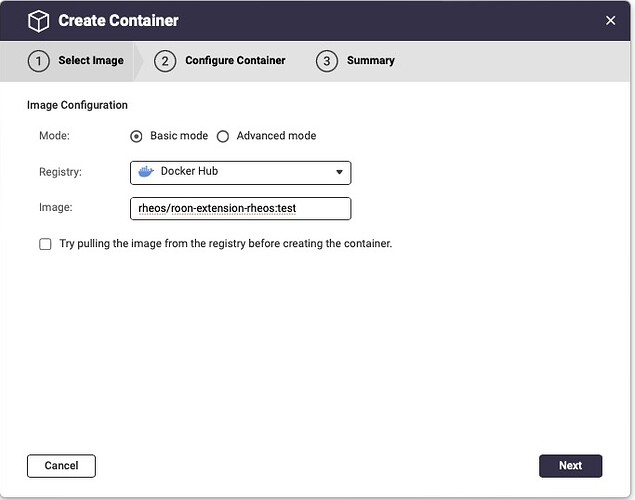
Task: Click the Mode: label
Action: coord(54,136)
